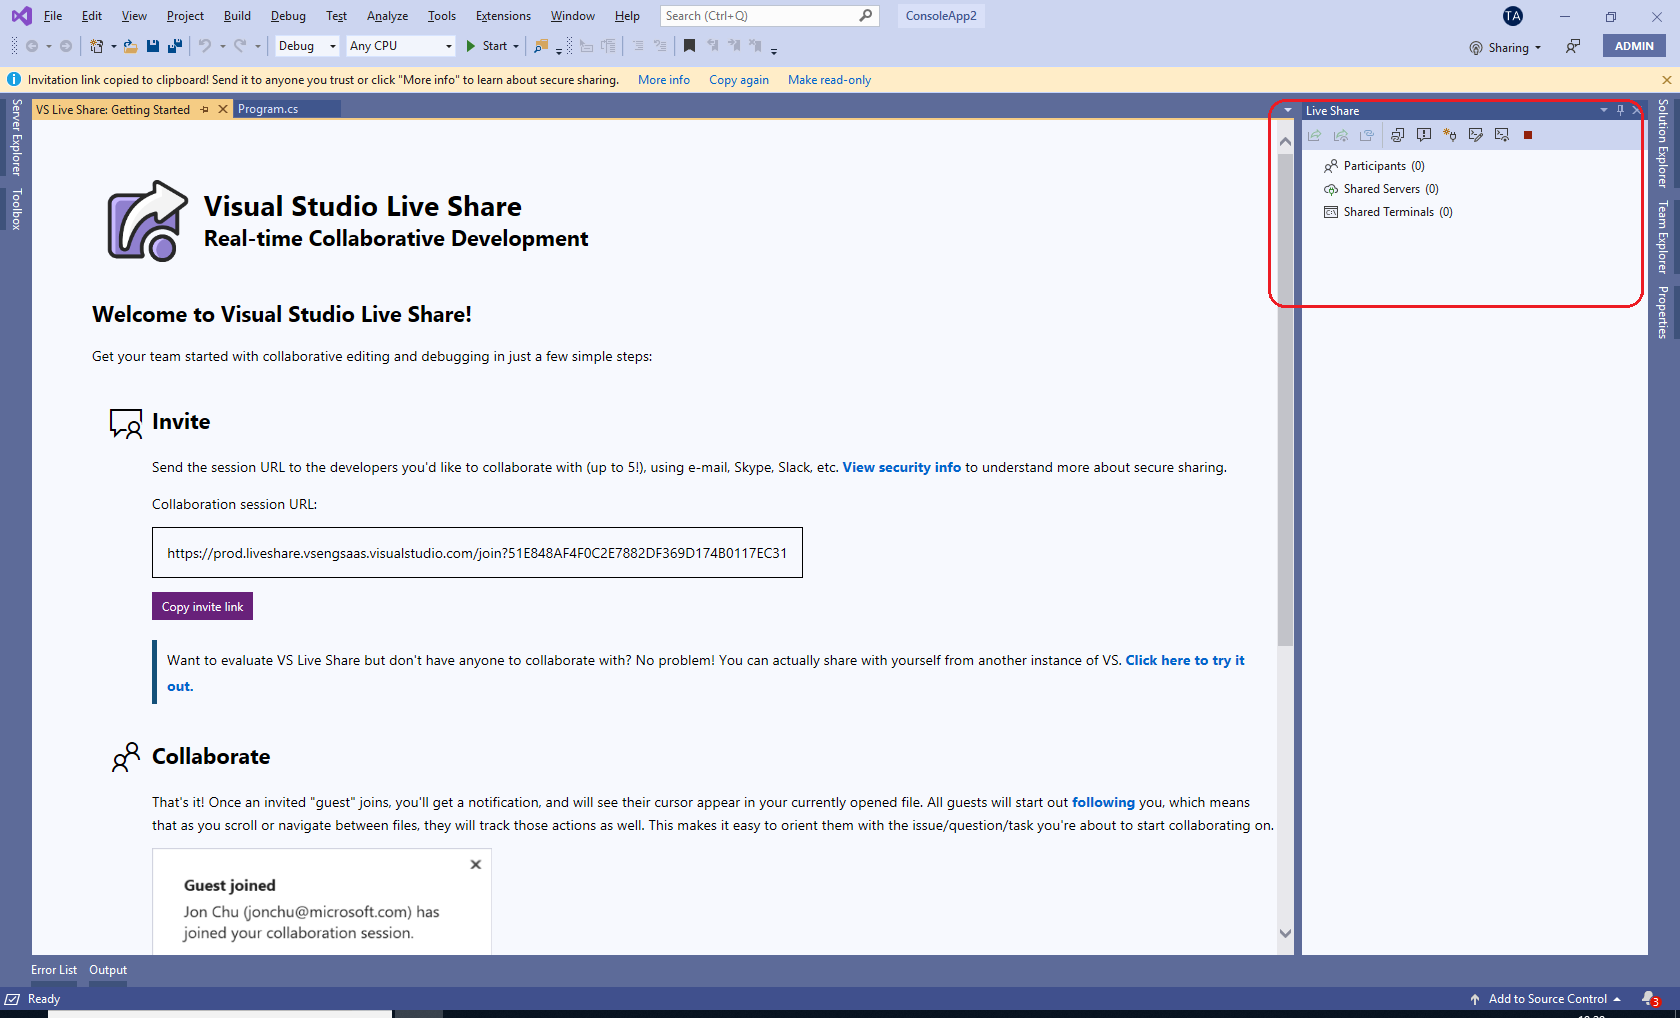Click the Share read-only terminal icon
The height and width of the screenshot is (1018, 1680).
click(1502, 135)
